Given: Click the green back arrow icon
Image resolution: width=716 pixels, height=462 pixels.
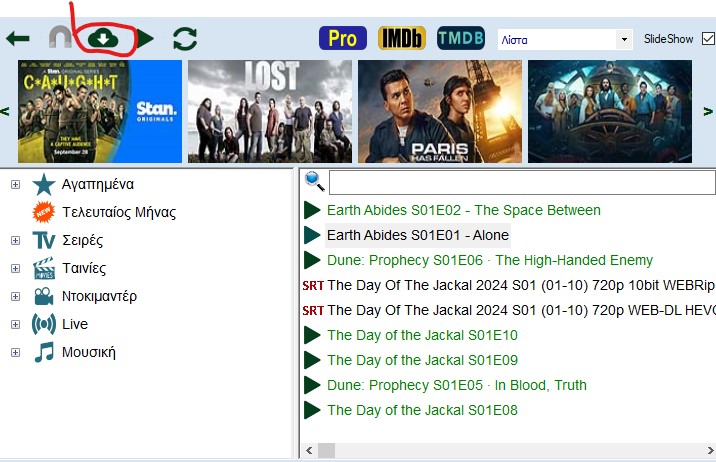Looking at the screenshot, I should point(17,39).
